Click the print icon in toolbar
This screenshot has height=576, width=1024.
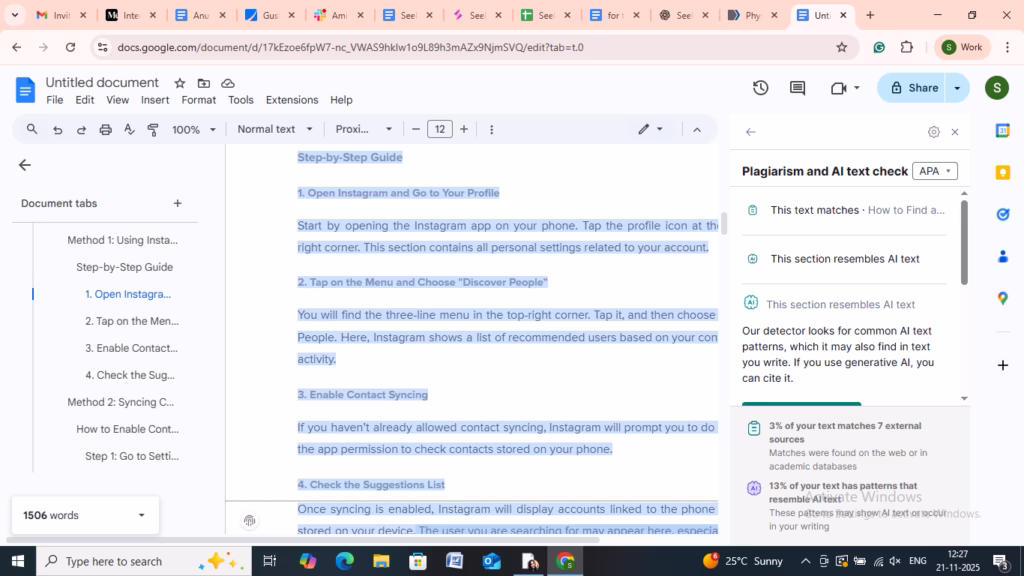pos(105,129)
